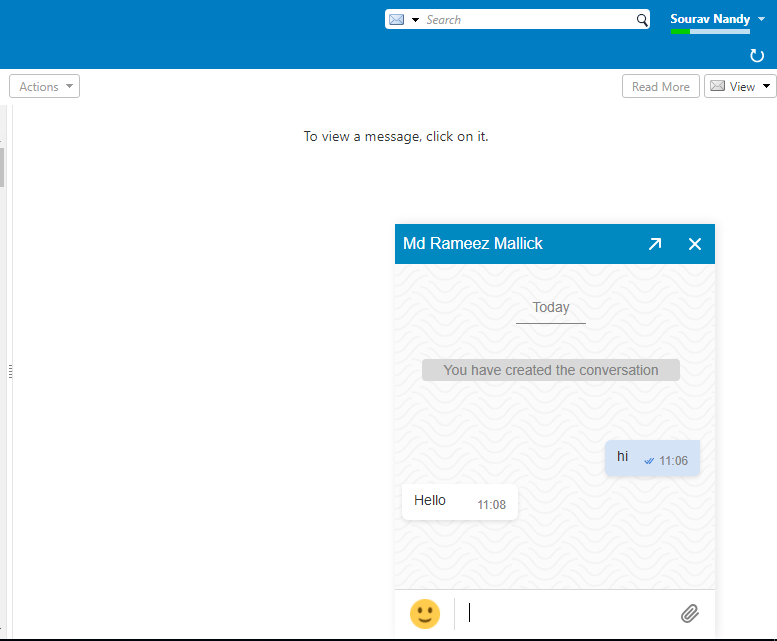The height and width of the screenshot is (641, 777).
Task: Open the mail search type dropdown arrow
Action: (x=416, y=20)
